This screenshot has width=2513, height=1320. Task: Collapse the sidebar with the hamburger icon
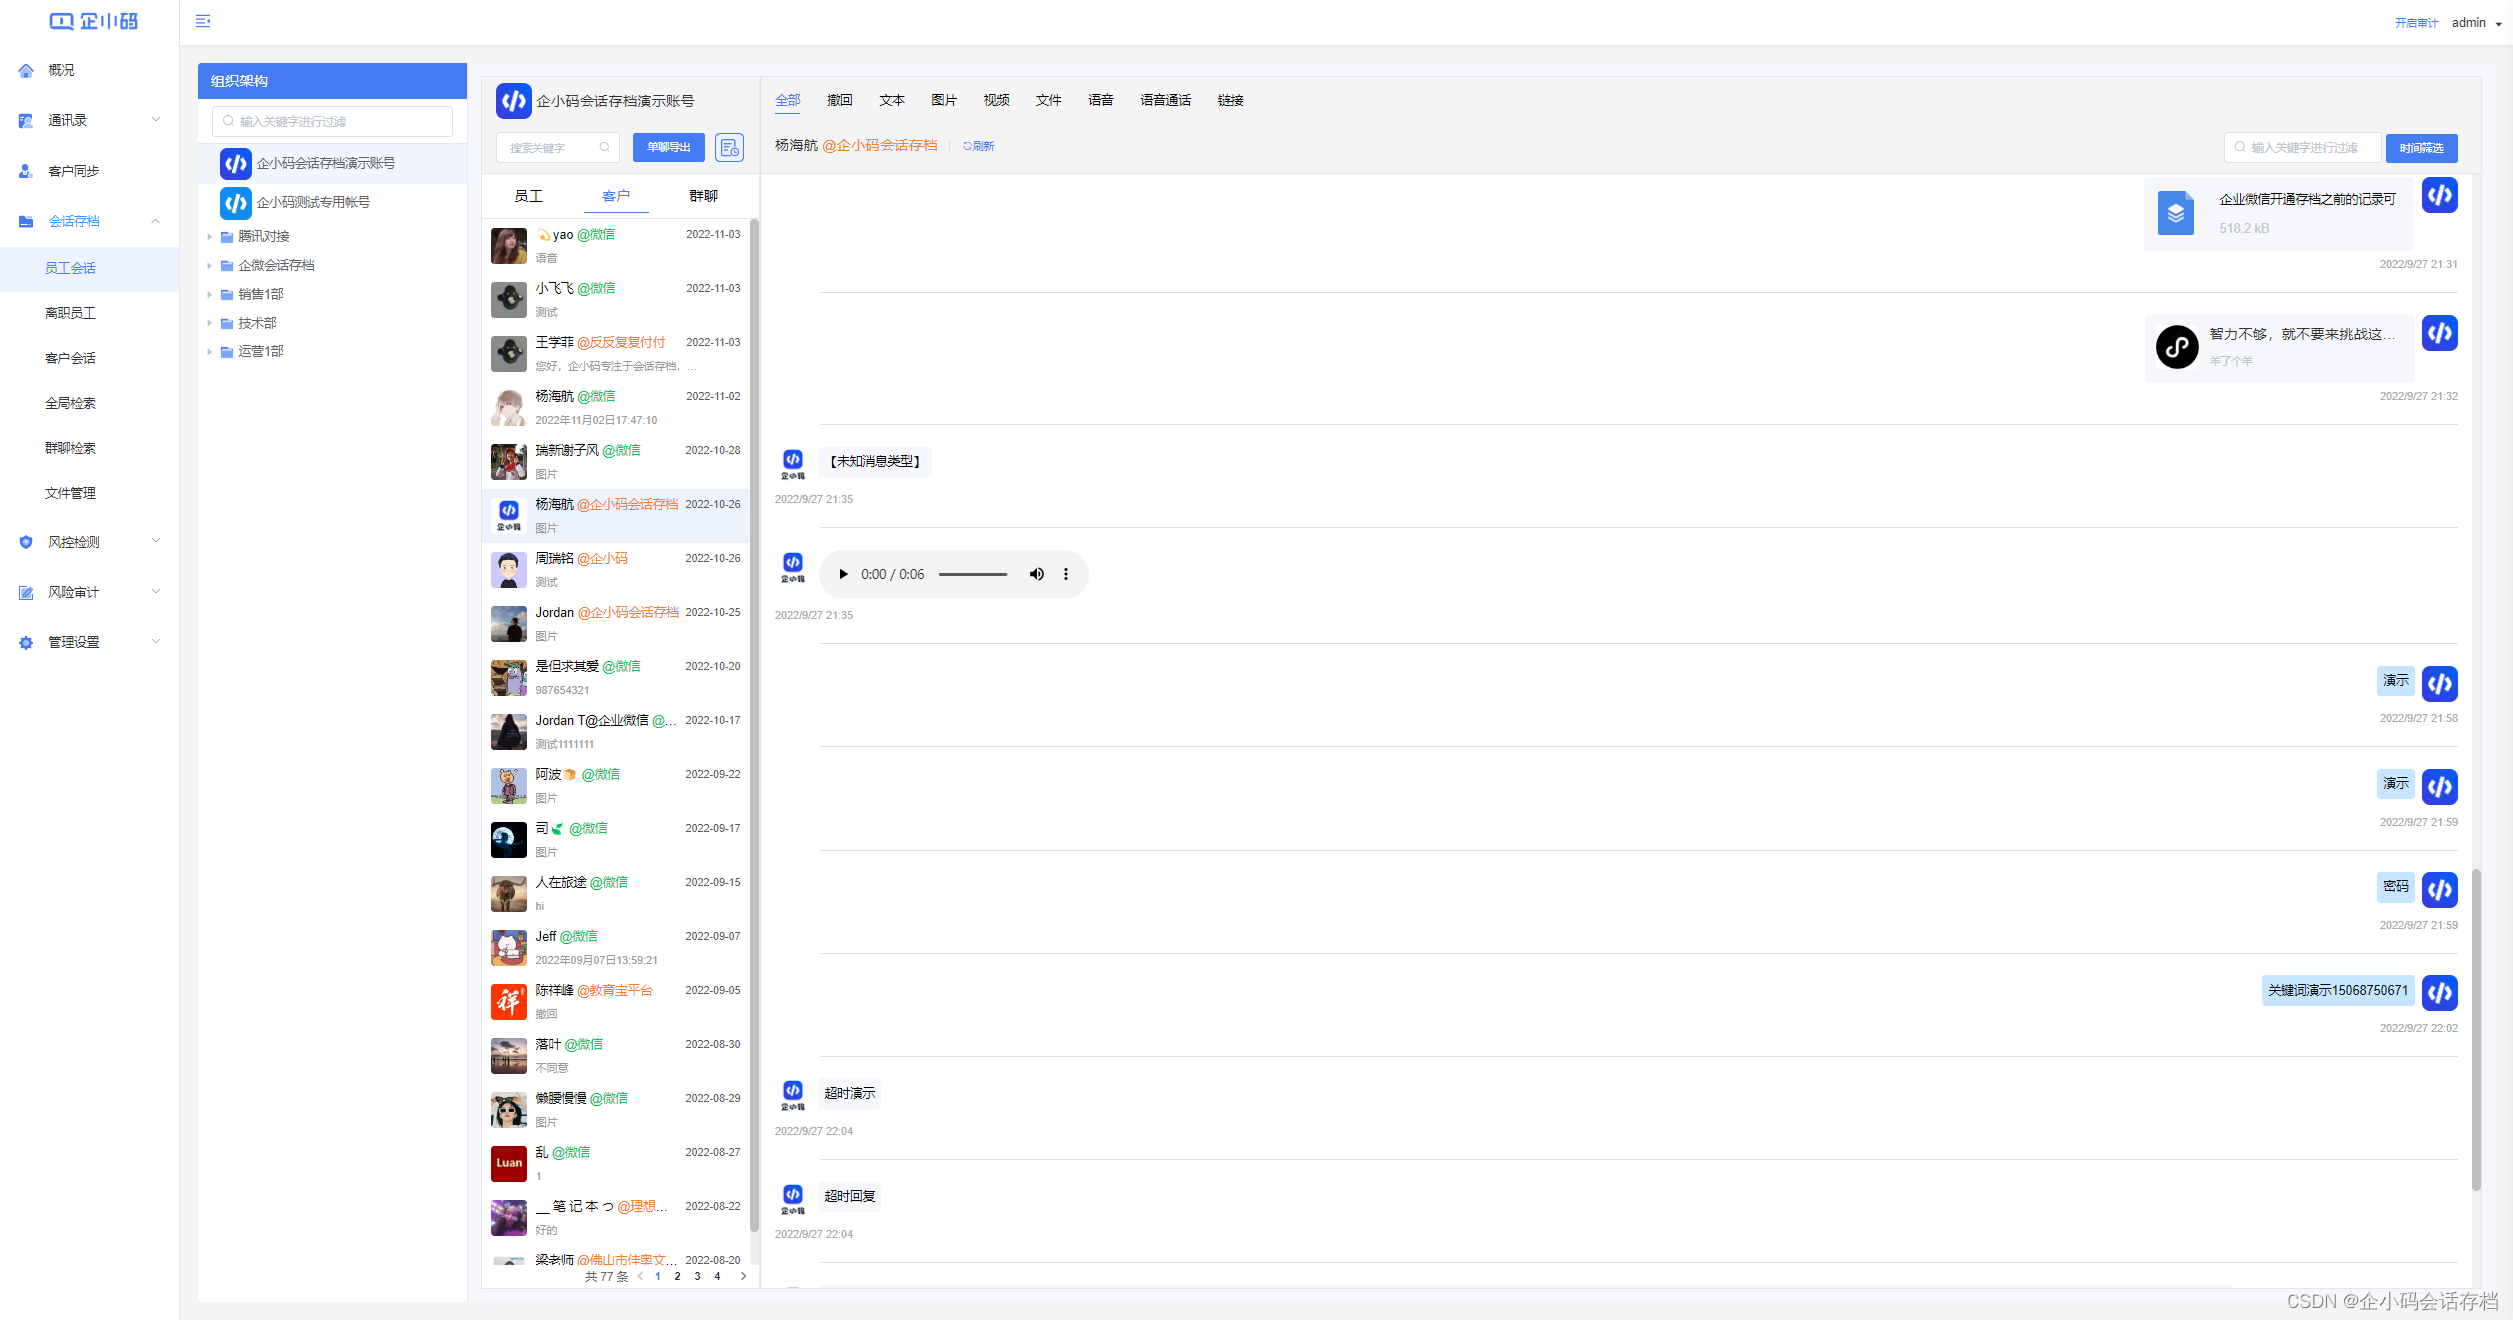203,21
